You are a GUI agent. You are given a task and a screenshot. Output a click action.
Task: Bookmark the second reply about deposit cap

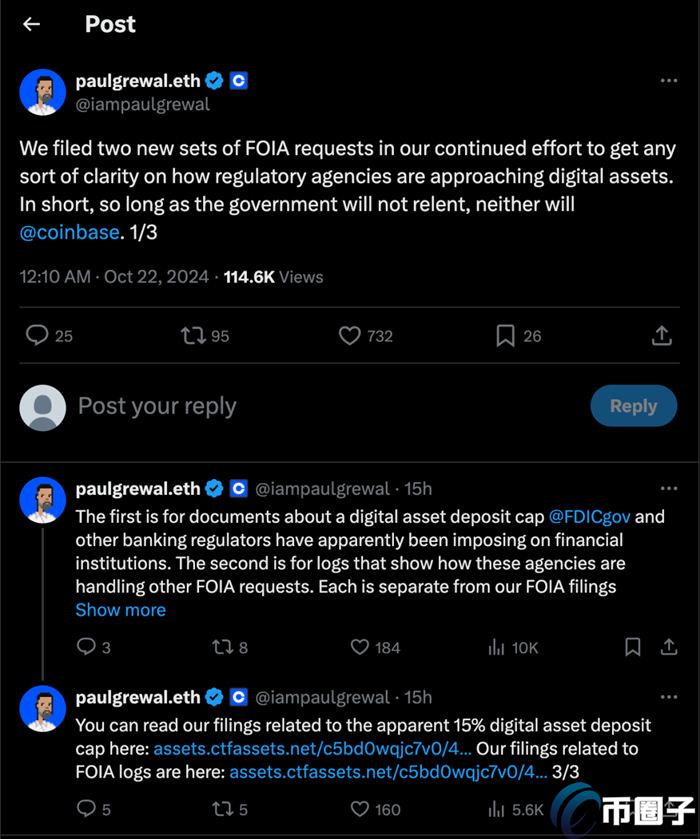[x=632, y=648]
